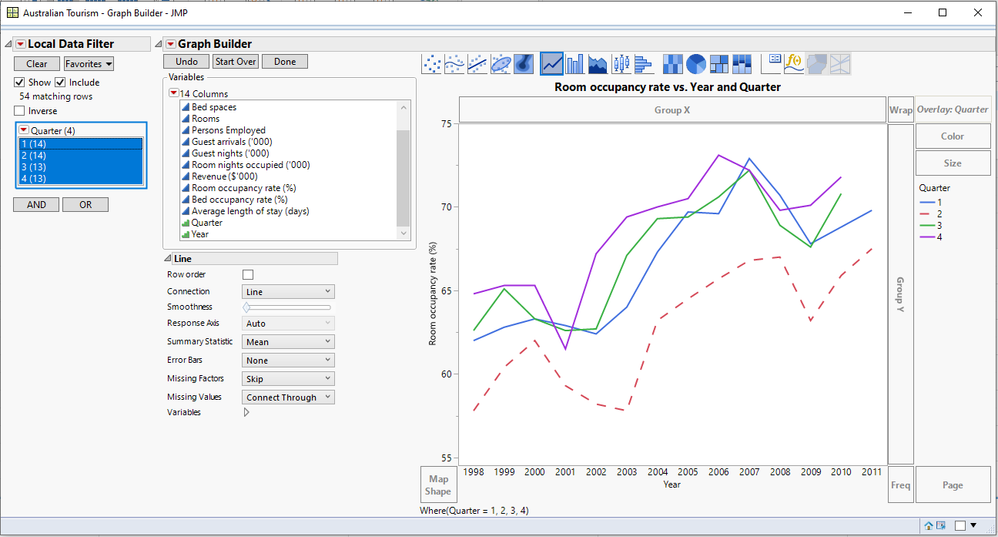Select the Line element icon
This screenshot has width=998, height=537.
click(551, 64)
